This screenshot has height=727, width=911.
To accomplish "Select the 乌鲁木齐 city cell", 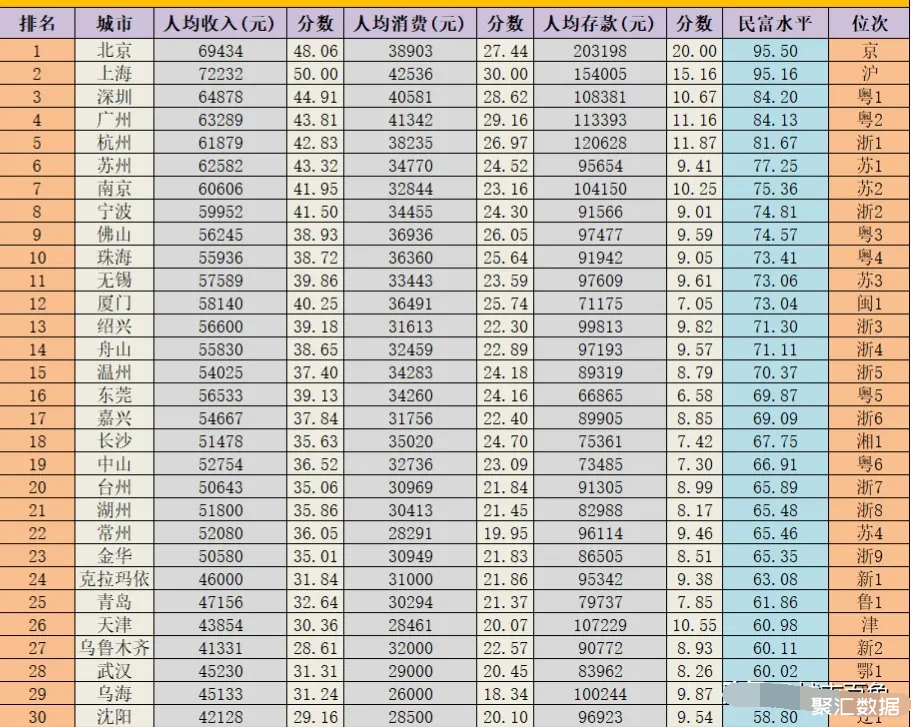I will click(114, 648).
